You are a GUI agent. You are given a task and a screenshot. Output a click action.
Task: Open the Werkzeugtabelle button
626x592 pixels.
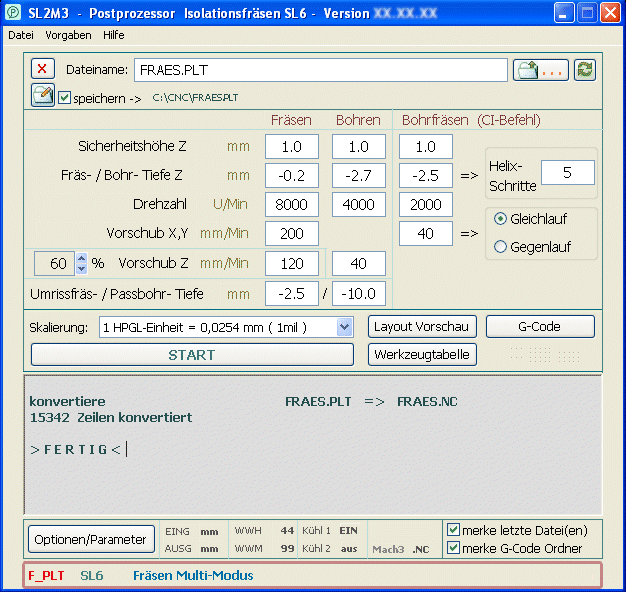421,354
